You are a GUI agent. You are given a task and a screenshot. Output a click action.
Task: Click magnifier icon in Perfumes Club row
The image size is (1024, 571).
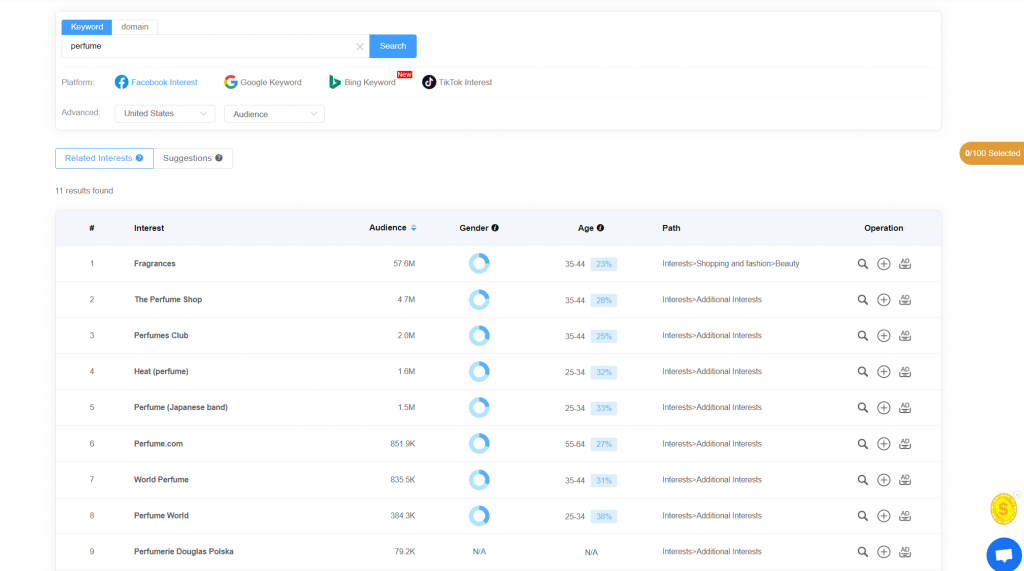point(863,336)
